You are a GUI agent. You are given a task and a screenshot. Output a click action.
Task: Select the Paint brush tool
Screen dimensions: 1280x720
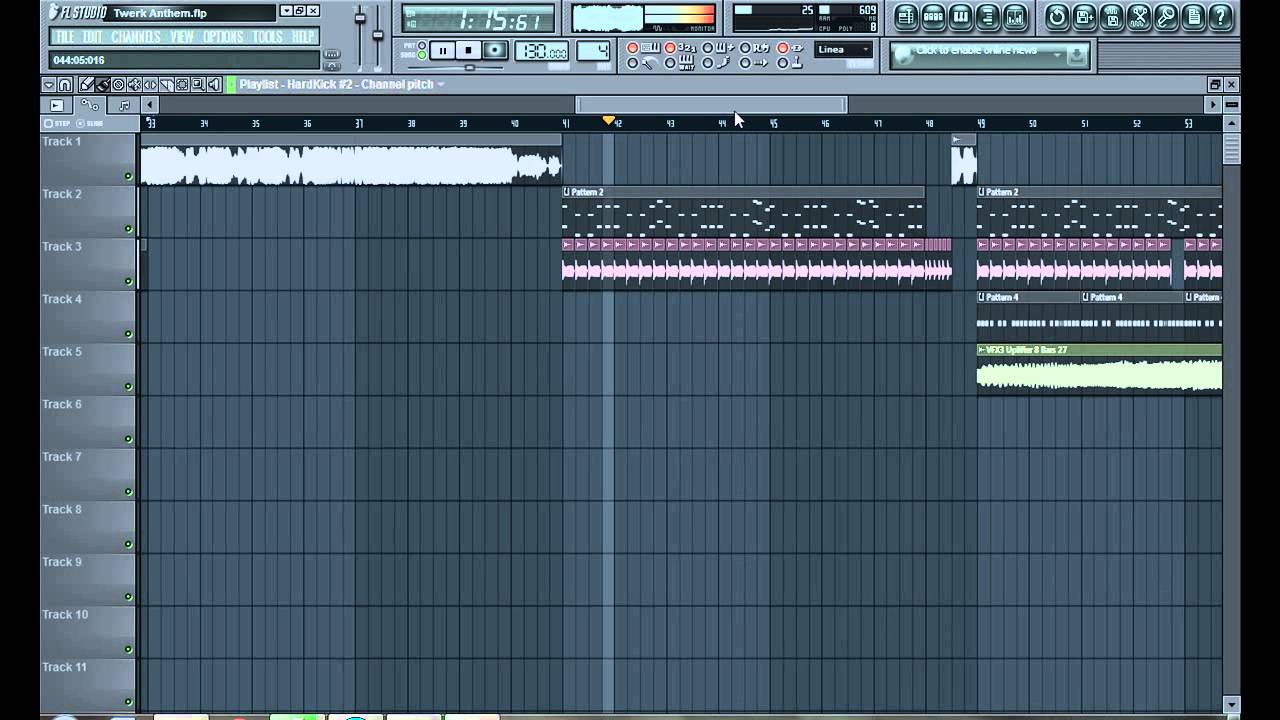[101, 85]
